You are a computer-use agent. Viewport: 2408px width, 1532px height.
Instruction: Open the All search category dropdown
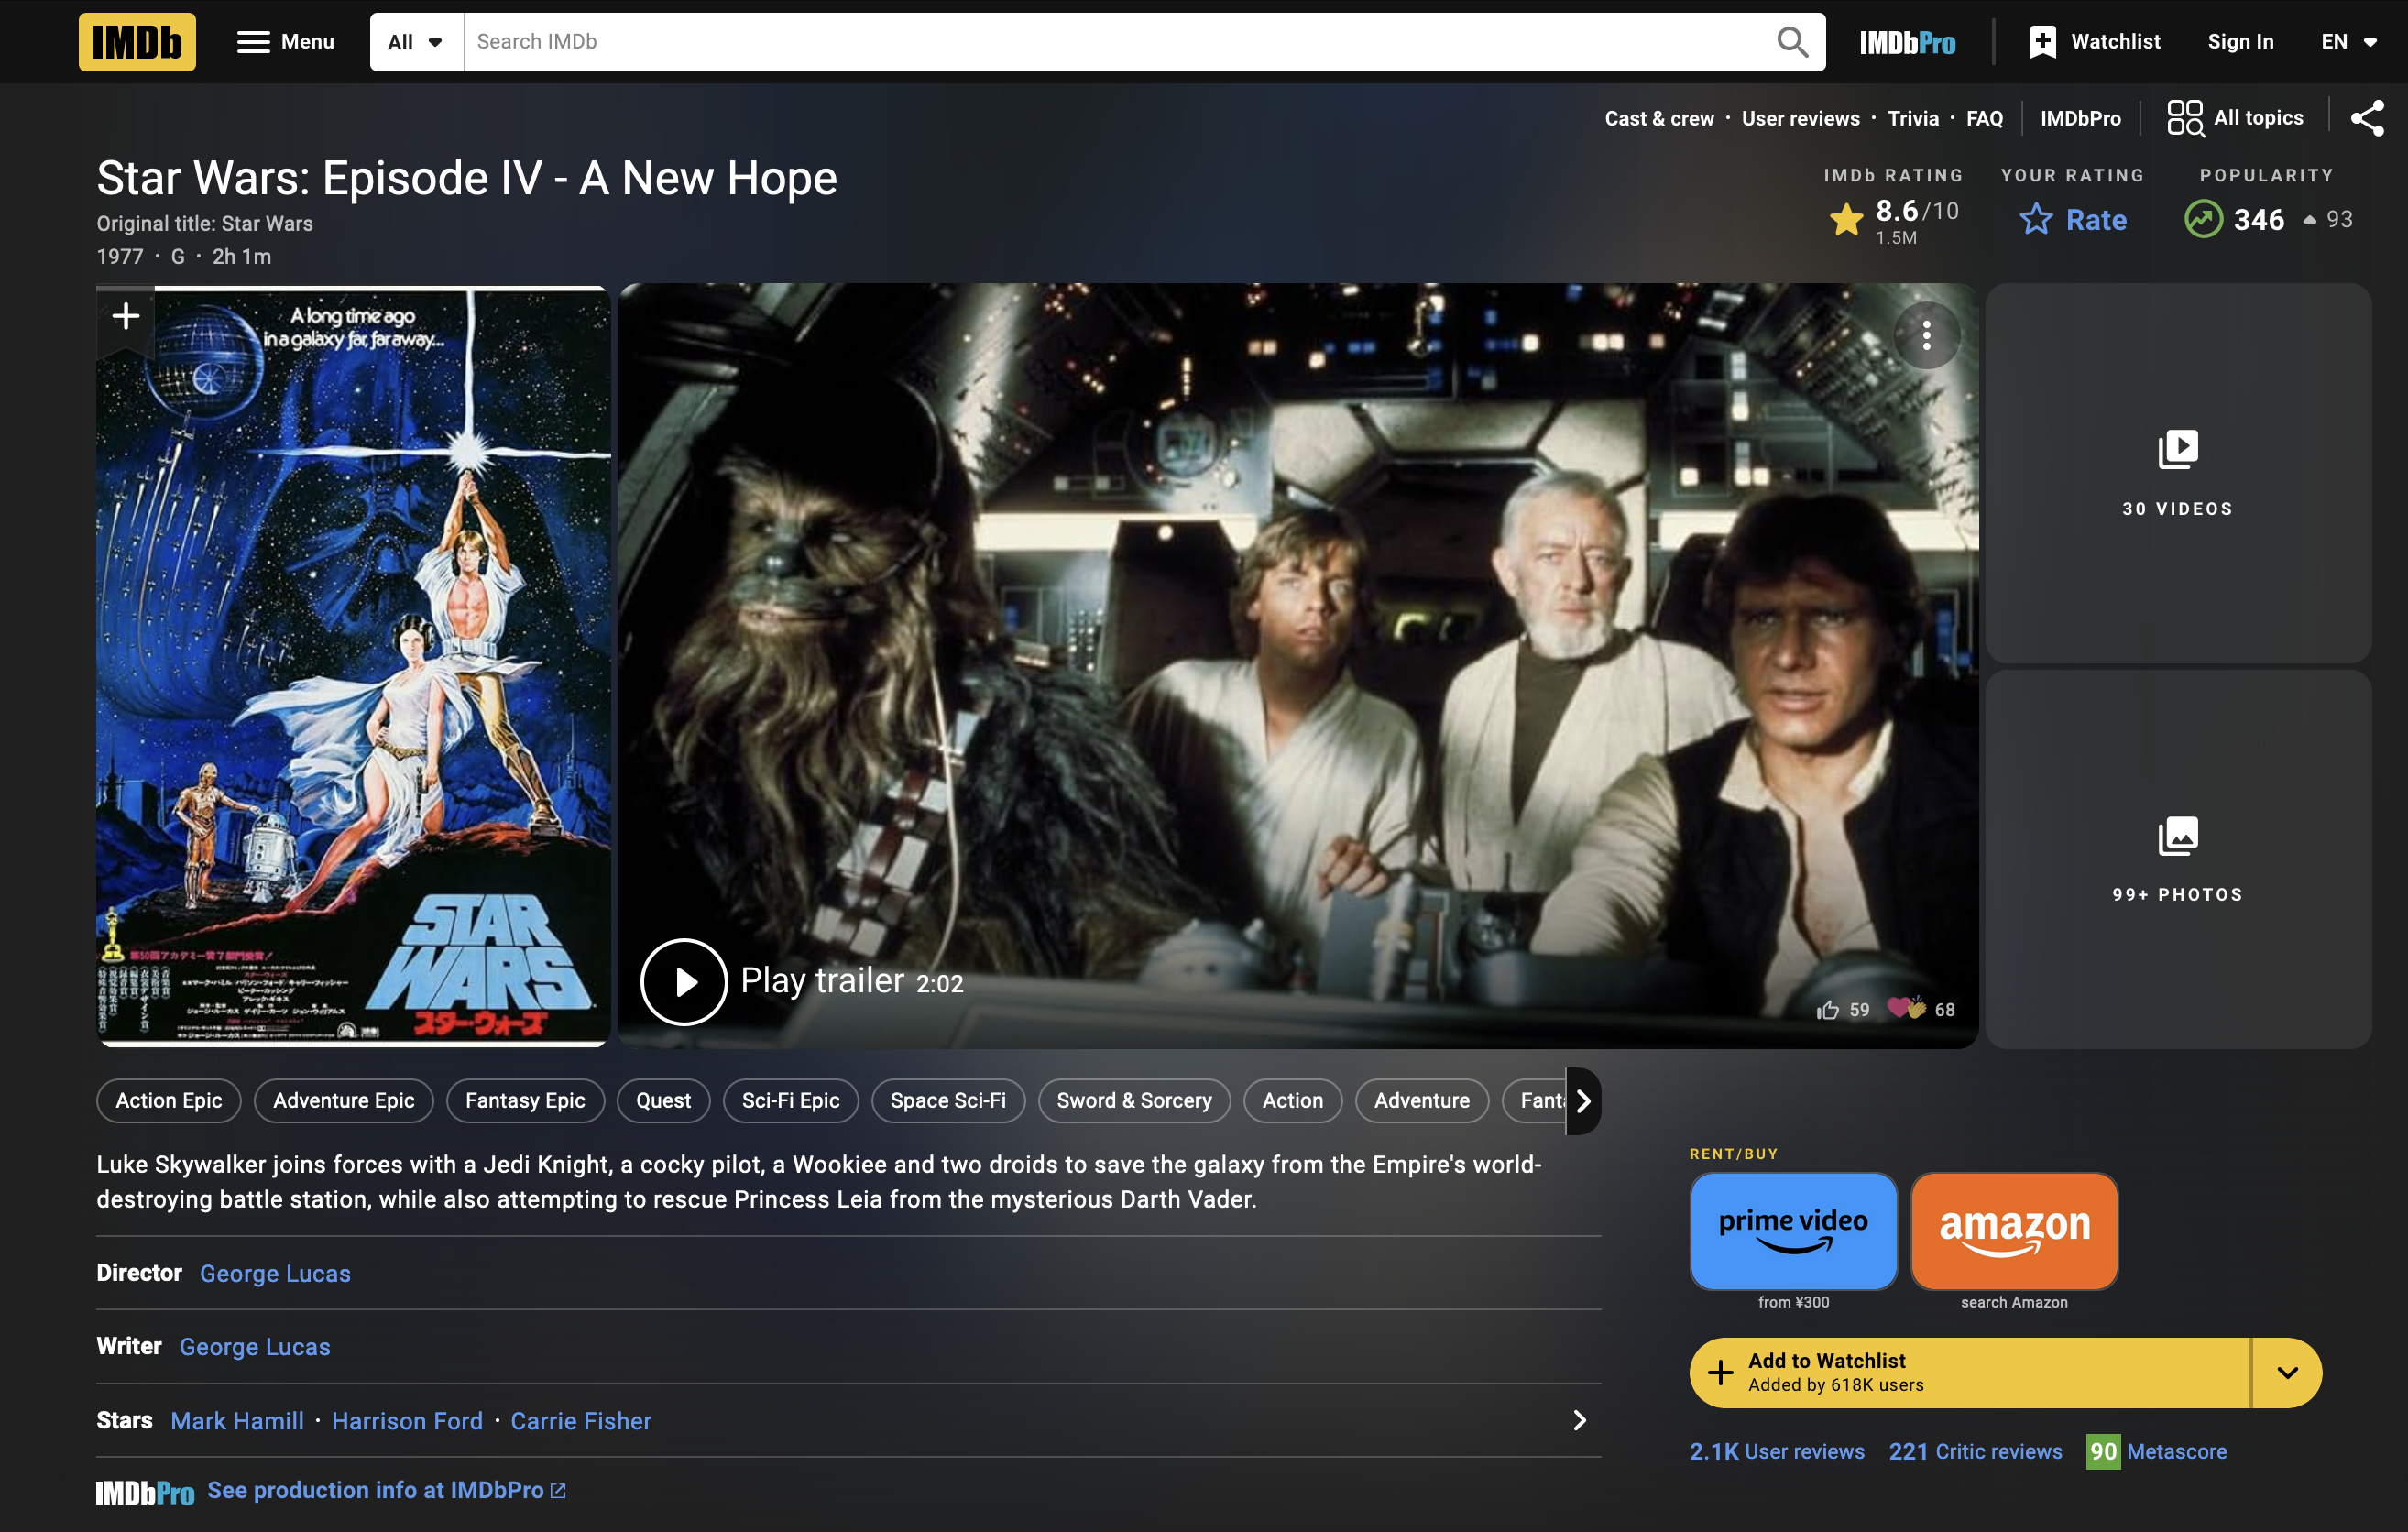point(416,42)
